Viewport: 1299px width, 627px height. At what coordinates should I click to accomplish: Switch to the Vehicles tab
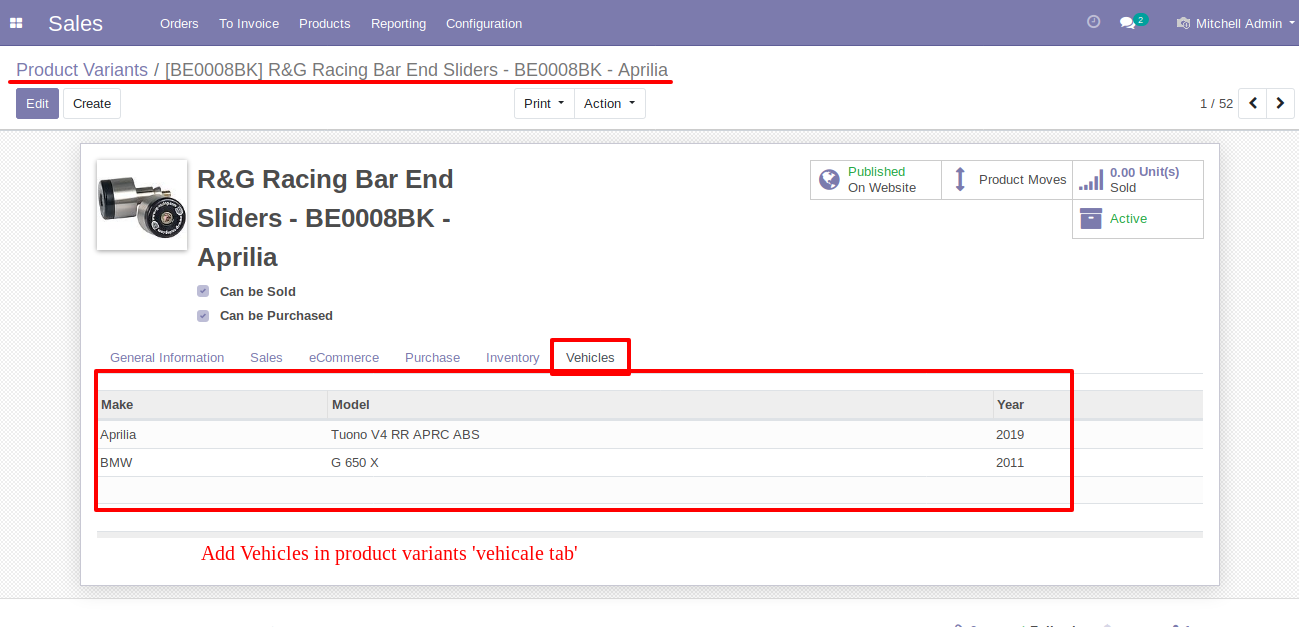point(590,357)
